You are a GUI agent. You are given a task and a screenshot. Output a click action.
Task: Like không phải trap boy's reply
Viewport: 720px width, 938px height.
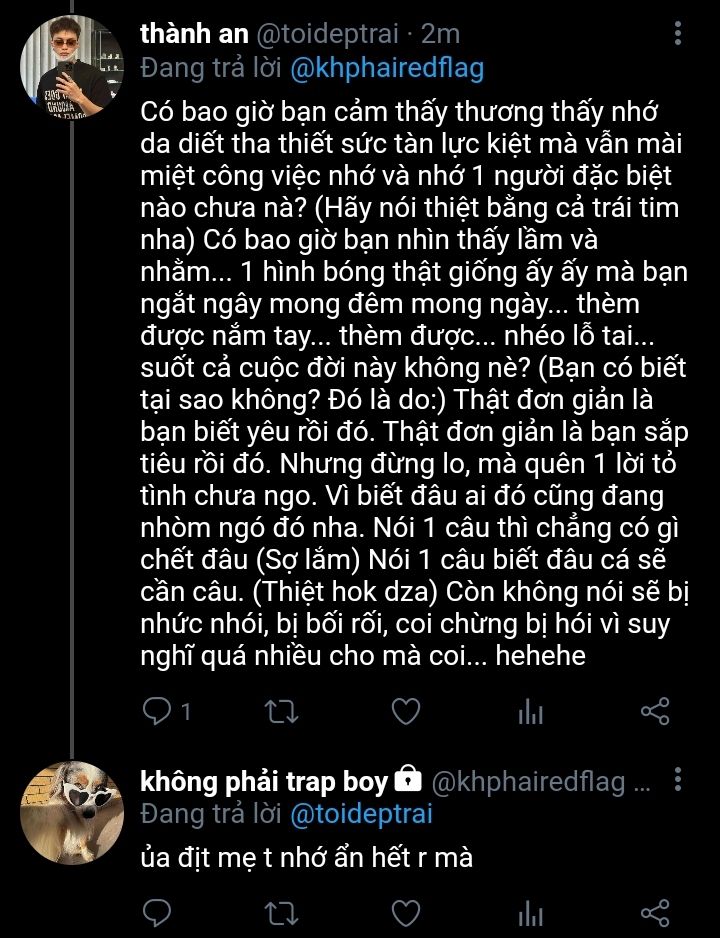click(404, 912)
